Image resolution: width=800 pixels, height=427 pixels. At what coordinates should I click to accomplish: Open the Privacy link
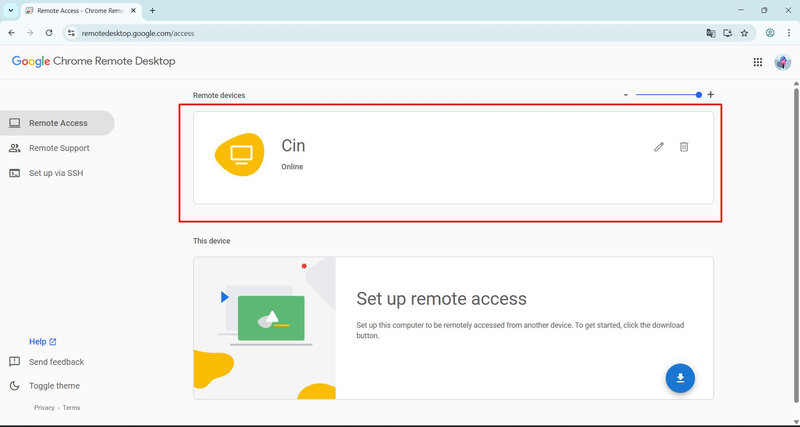[x=44, y=408]
